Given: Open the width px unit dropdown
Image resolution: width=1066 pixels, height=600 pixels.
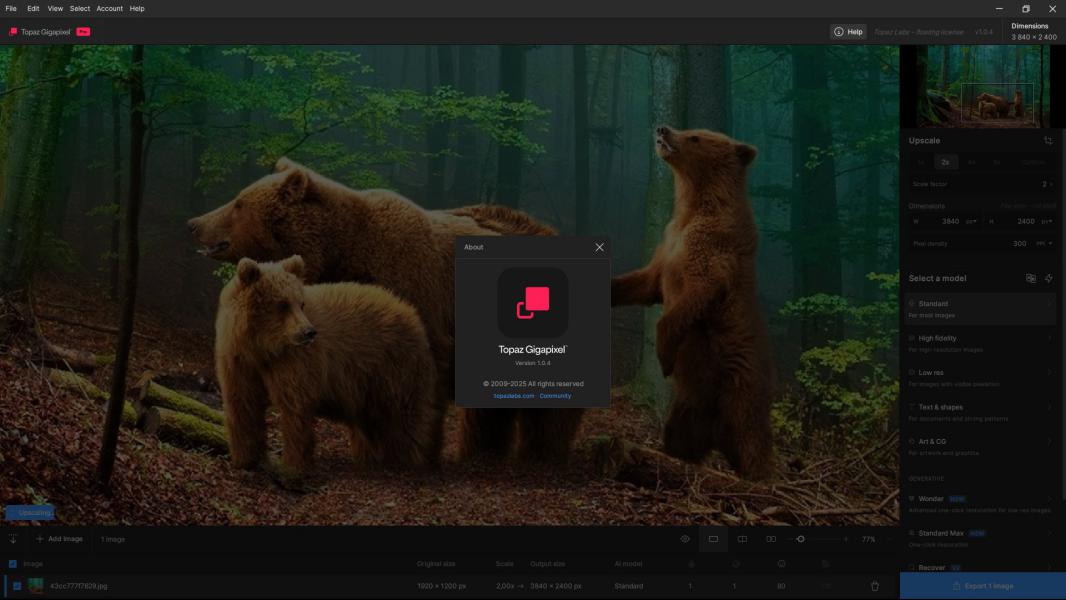Looking at the screenshot, I should tap(971, 221).
